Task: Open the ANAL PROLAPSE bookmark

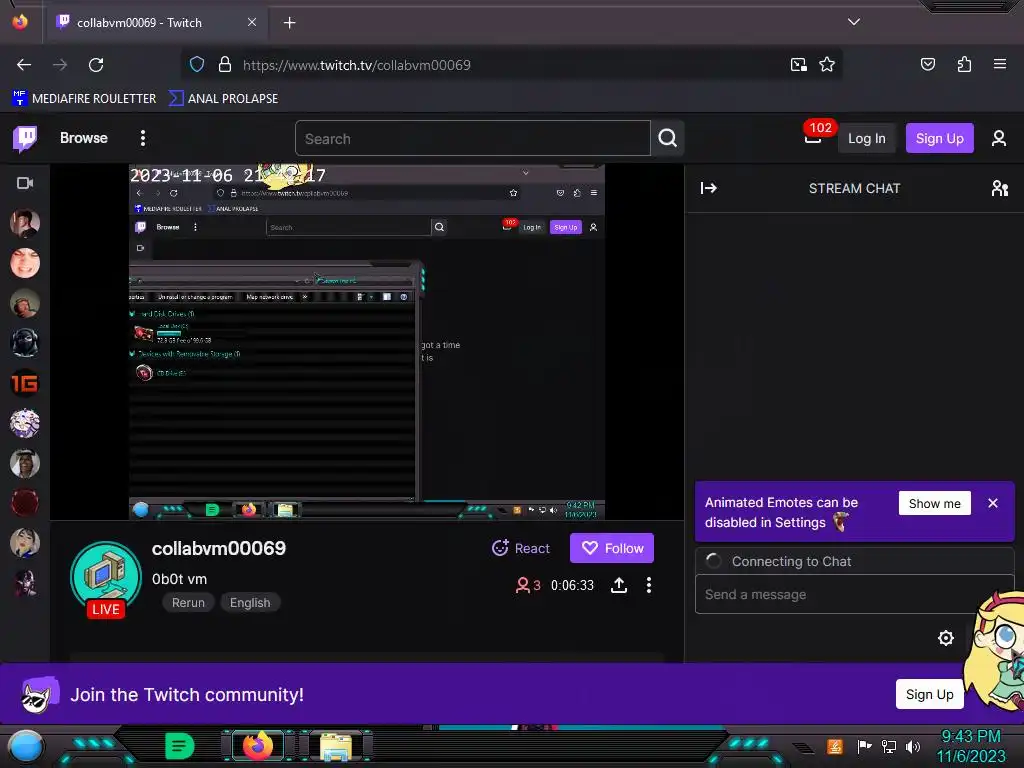Action: click(x=223, y=99)
